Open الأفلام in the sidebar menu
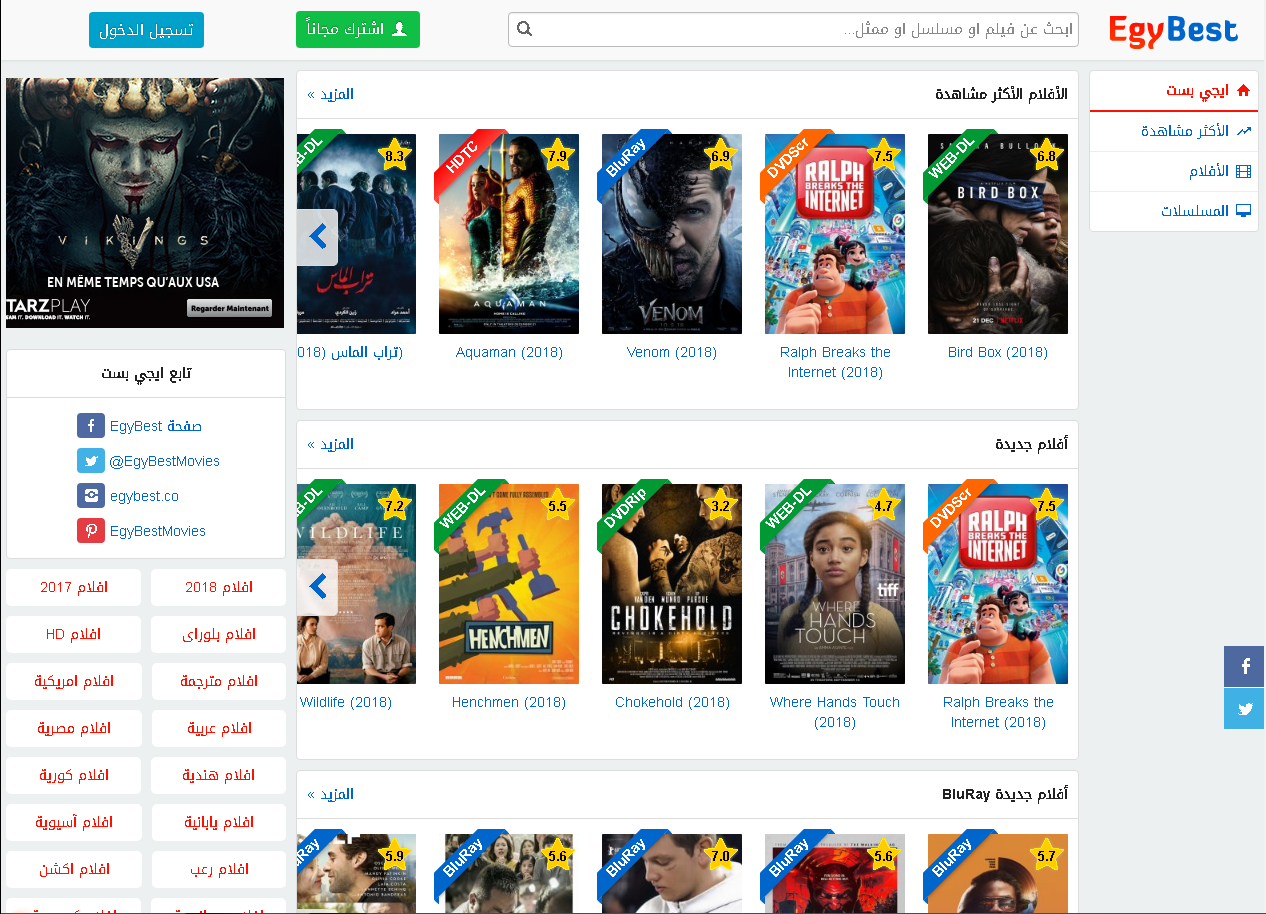 [x=1174, y=171]
